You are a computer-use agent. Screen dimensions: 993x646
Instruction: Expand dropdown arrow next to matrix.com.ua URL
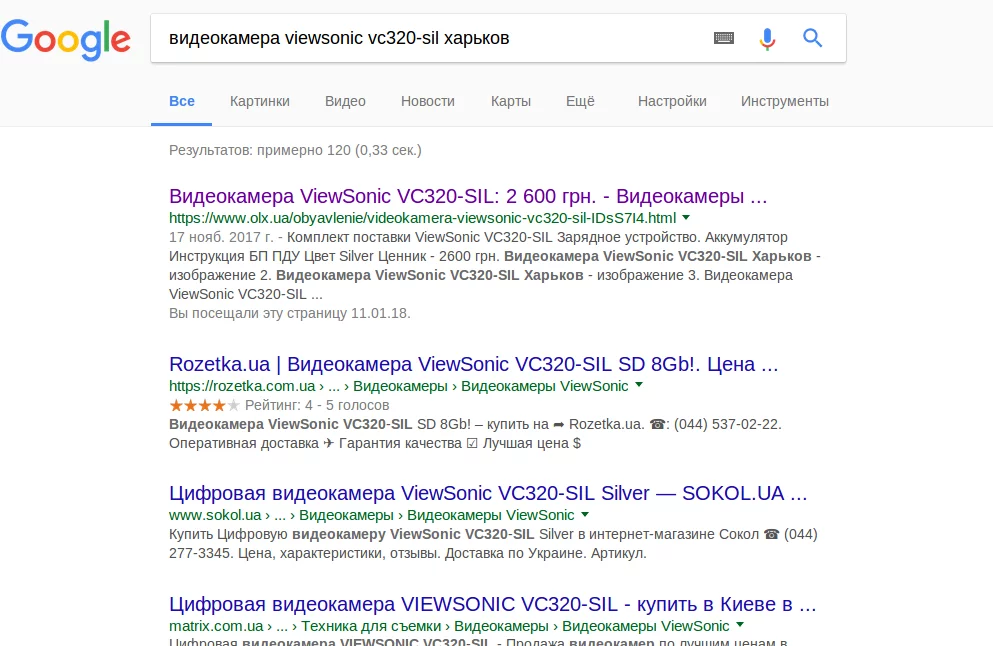740,625
